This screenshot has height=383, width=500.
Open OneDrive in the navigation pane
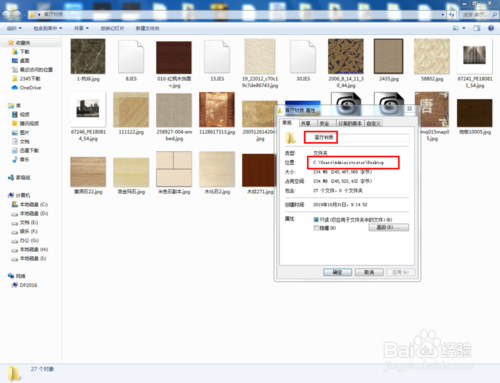pos(26,88)
